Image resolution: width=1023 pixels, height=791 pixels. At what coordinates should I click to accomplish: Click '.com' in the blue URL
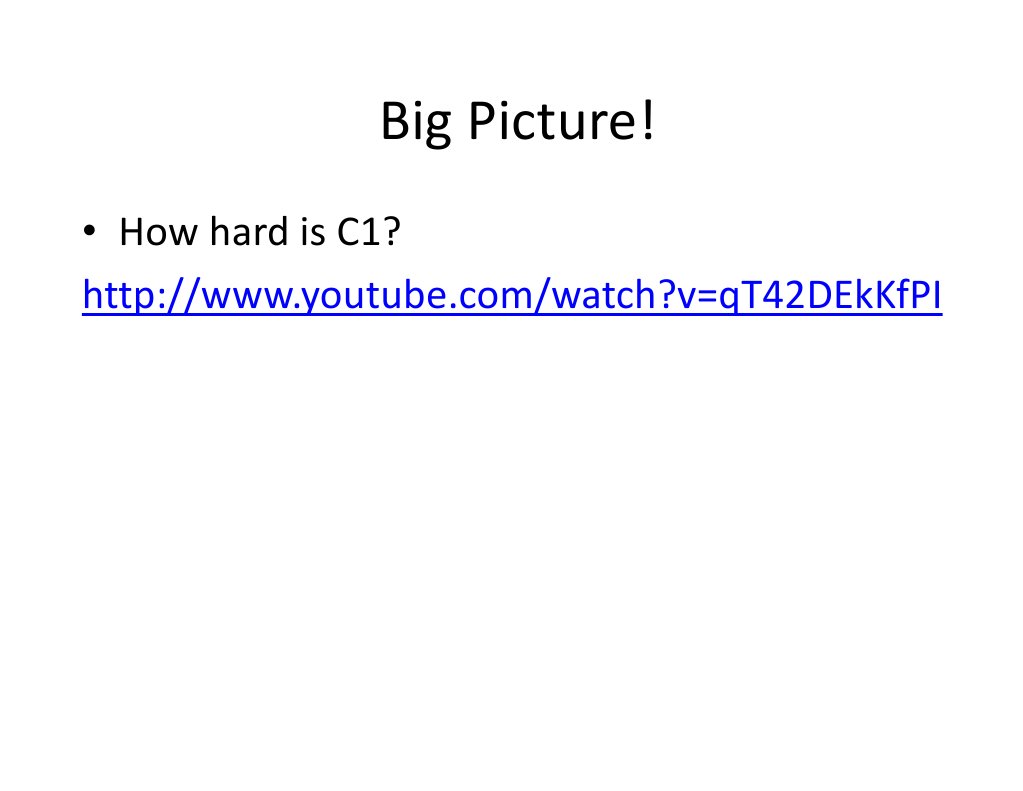pyautogui.click(x=489, y=295)
